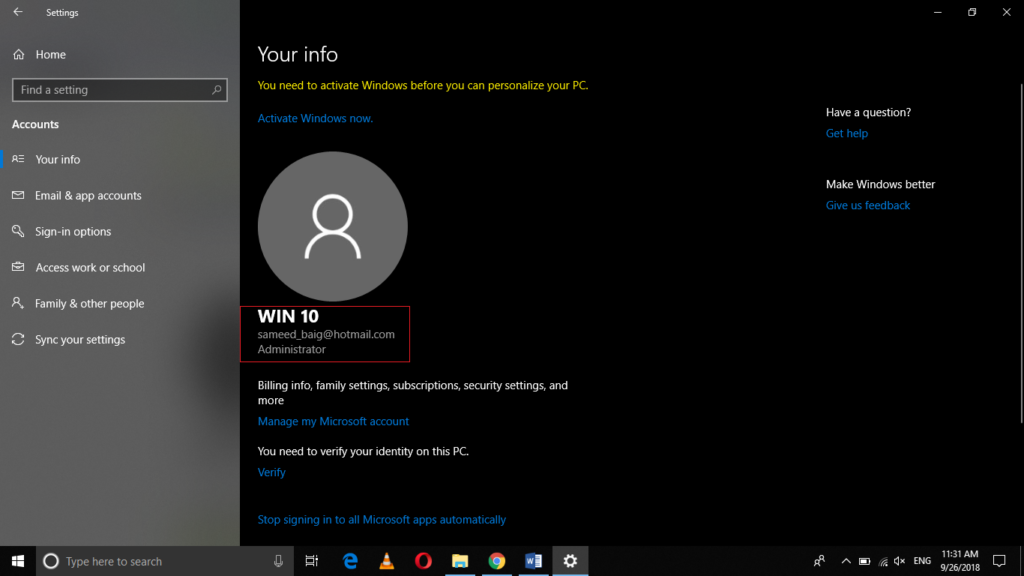Viewport: 1024px width, 576px height.
Task: Click the envelope icon beside Email & app accounts
Action: tap(18, 195)
